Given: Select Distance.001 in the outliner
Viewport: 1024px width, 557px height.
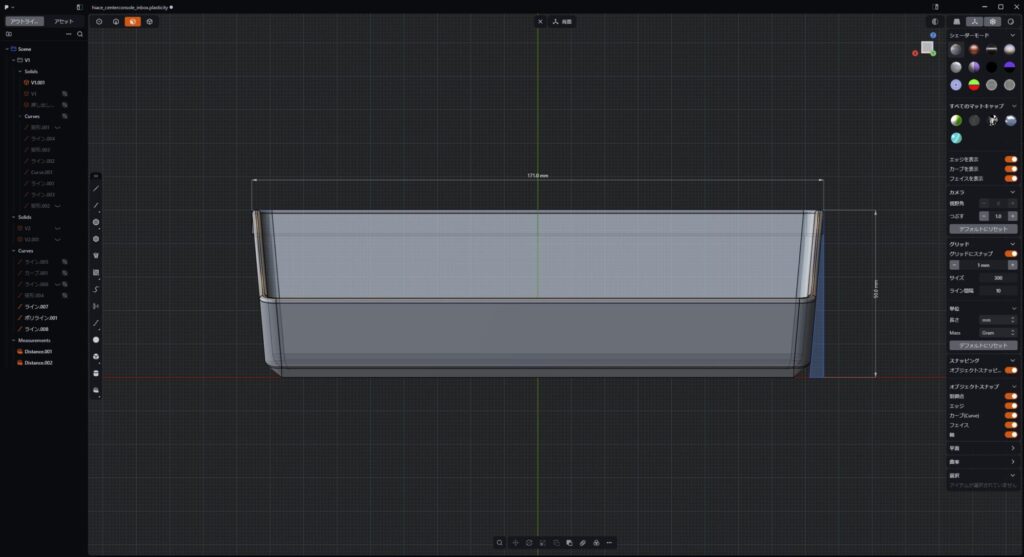Looking at the screenshot, I should [x=40, y=351].
